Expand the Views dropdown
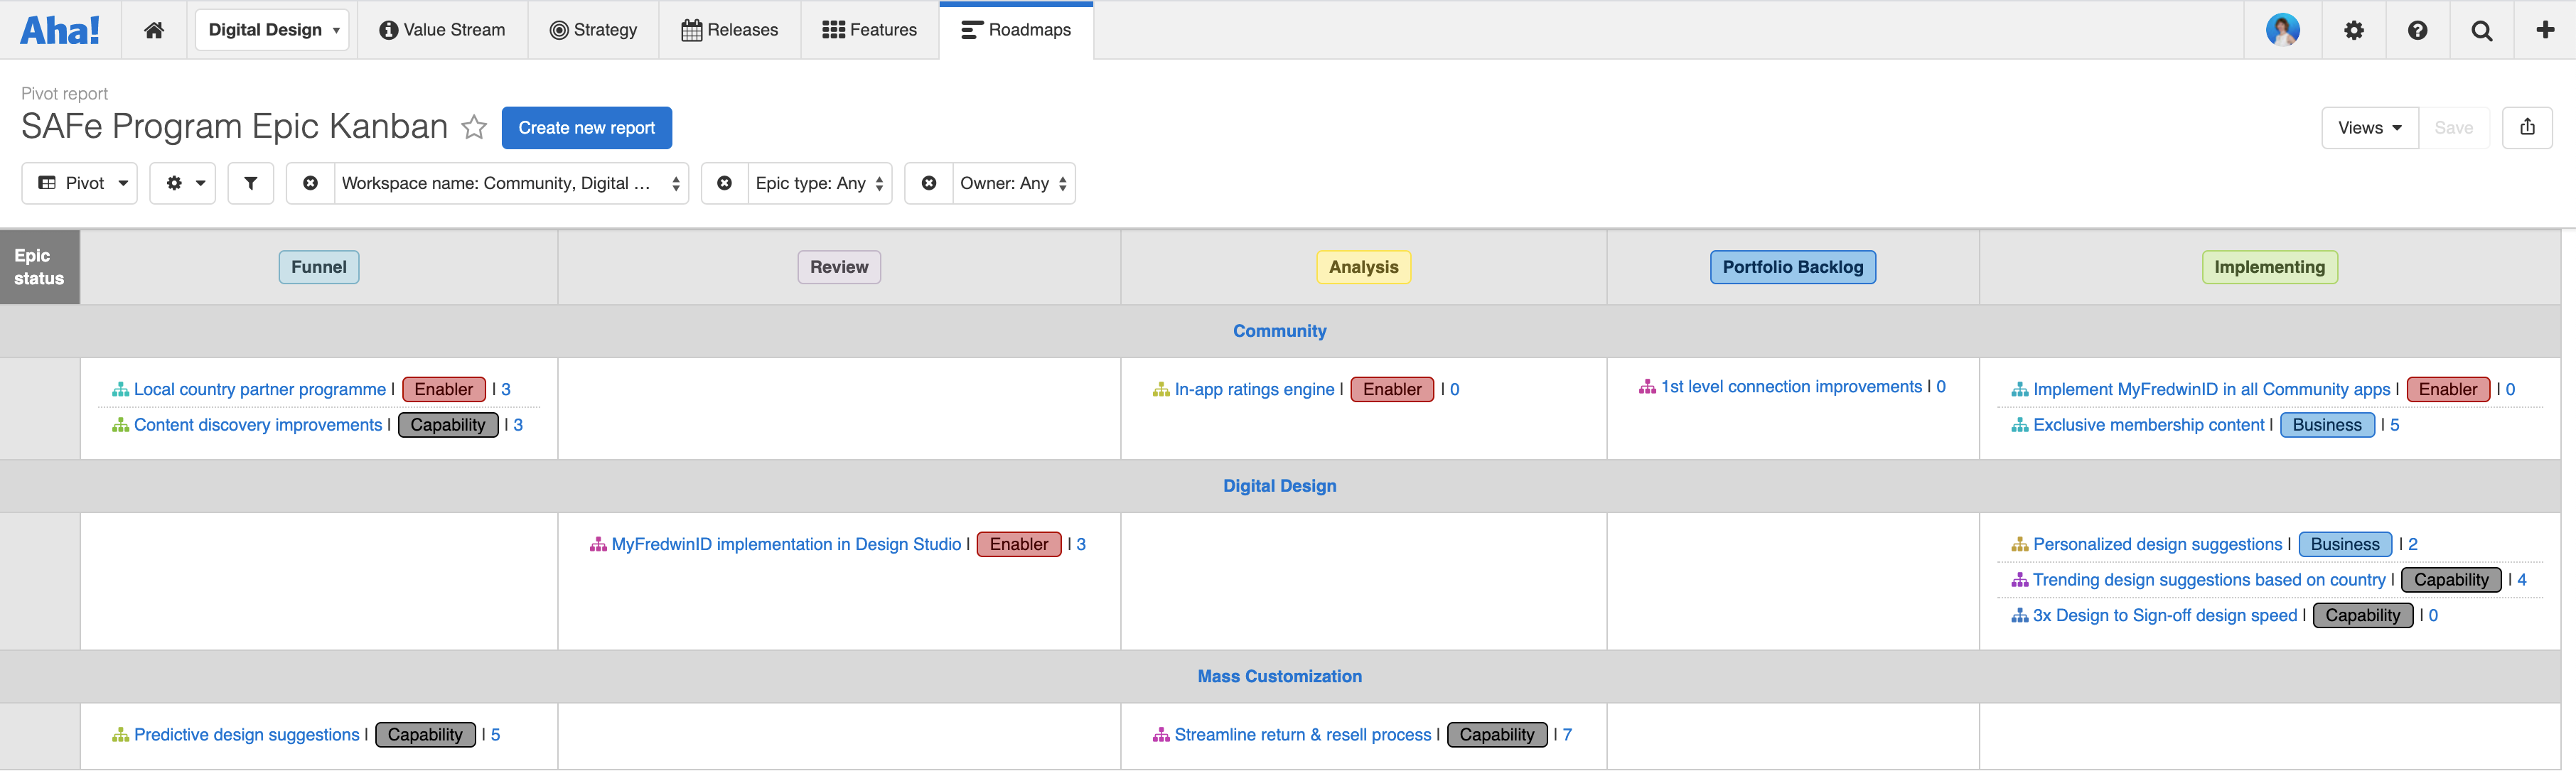The height and width of the screenshot is (776, 2576). [2370, 127]
